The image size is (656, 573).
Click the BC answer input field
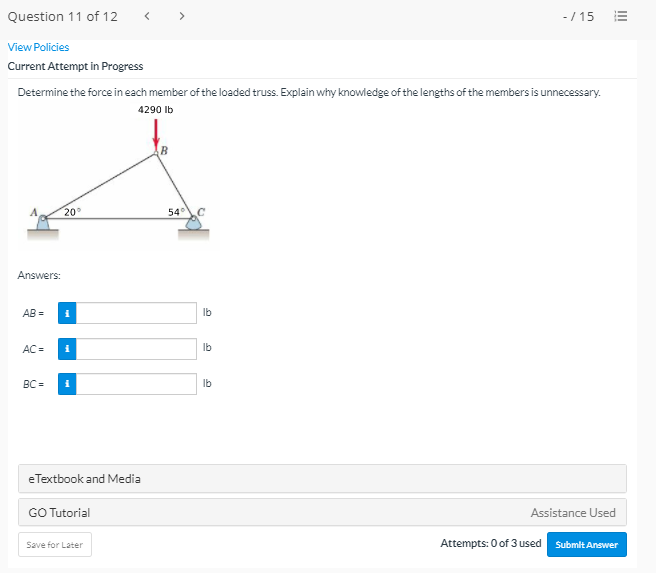136,384
